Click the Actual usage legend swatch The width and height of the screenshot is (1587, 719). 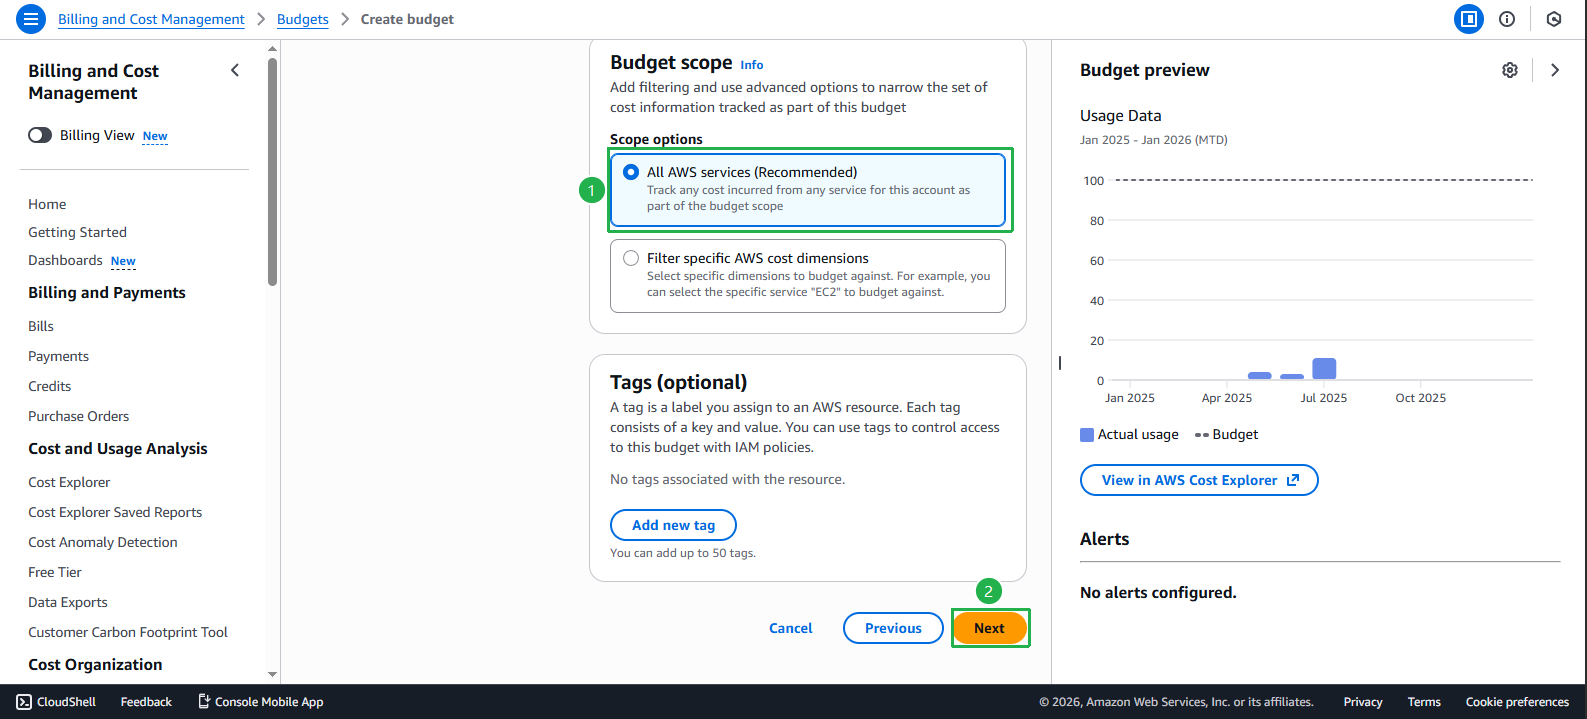(x=1087, y=435)
